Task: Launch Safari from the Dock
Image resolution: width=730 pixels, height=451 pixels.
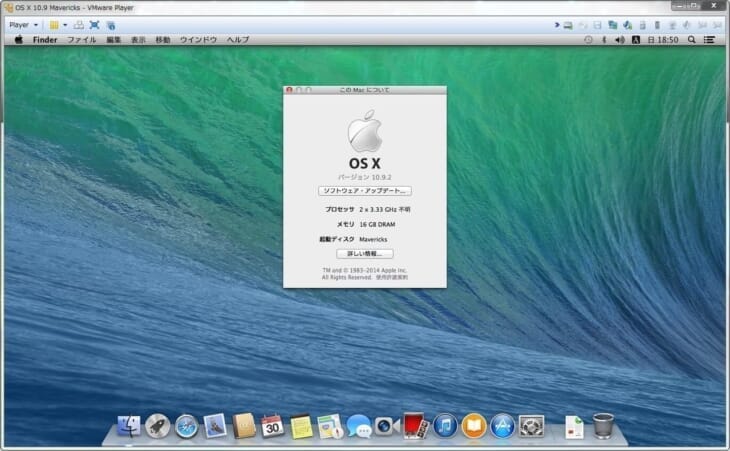Action: click(186, 426)
